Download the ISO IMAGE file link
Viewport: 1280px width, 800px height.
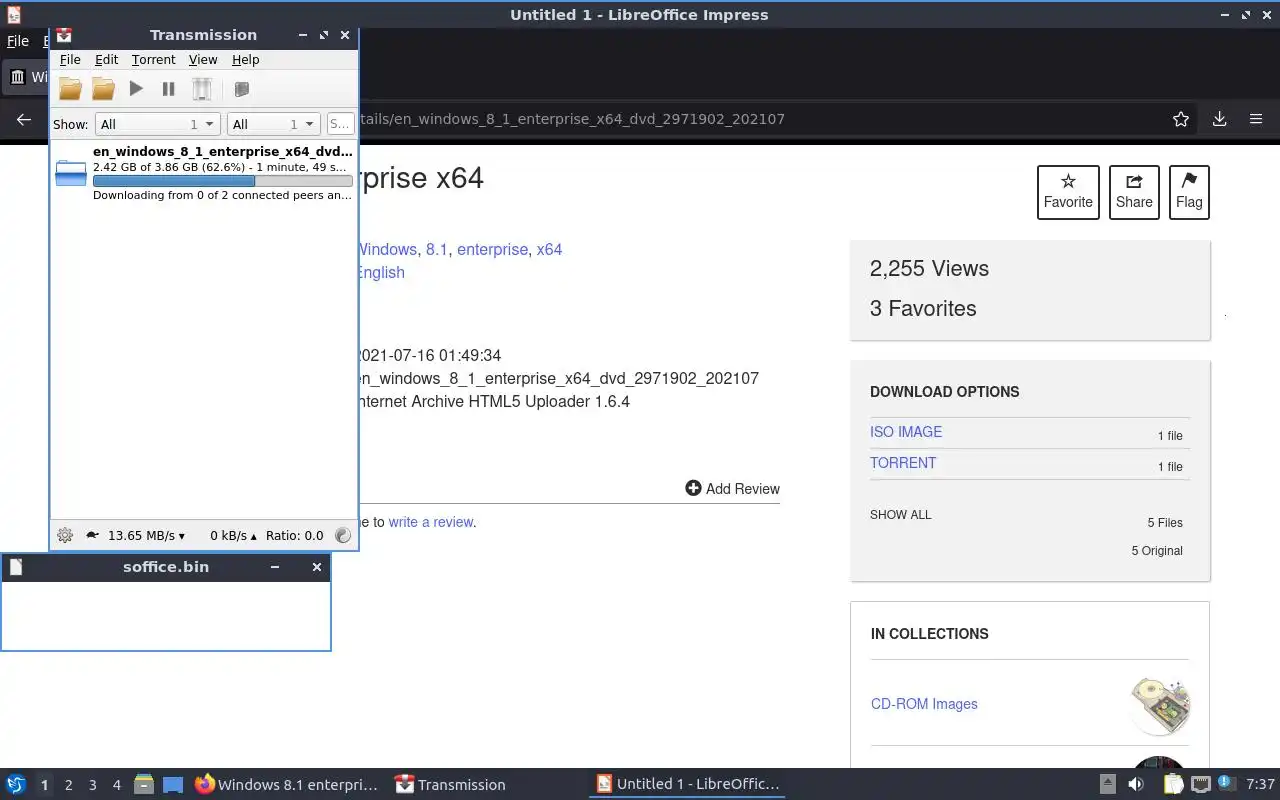click(906, 432)
